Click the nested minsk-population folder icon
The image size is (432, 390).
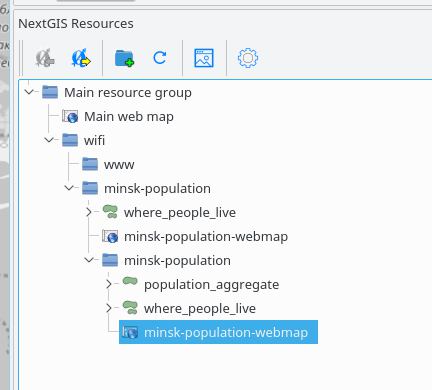110,260
